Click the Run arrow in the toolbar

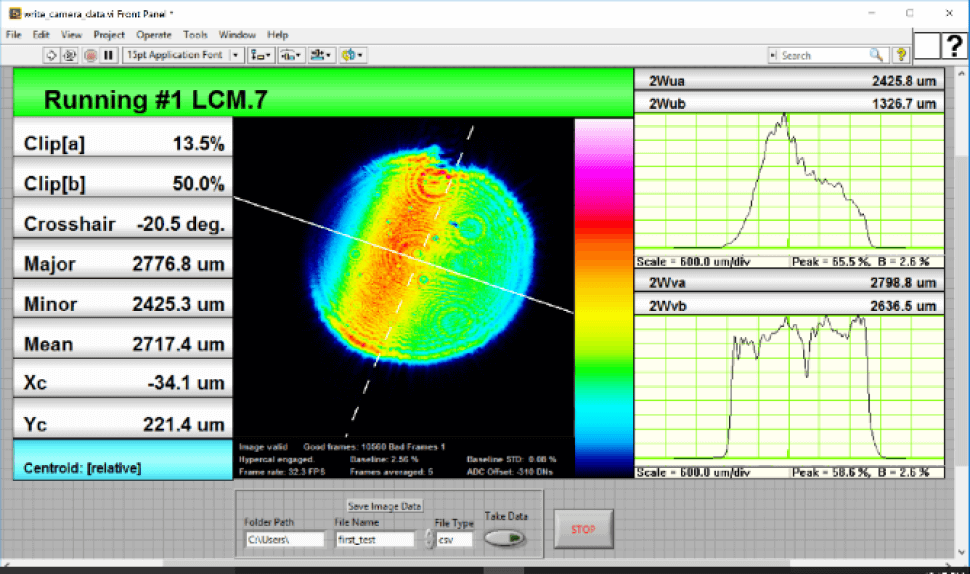pos(51,55)
